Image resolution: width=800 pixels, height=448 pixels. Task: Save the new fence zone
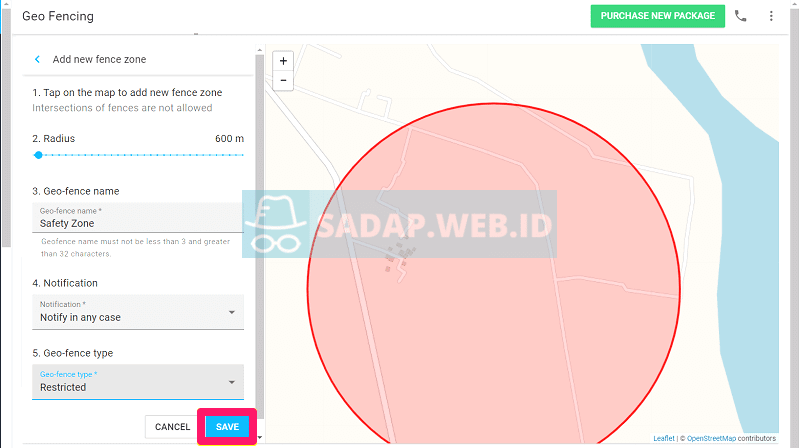(x=227, y=427)
